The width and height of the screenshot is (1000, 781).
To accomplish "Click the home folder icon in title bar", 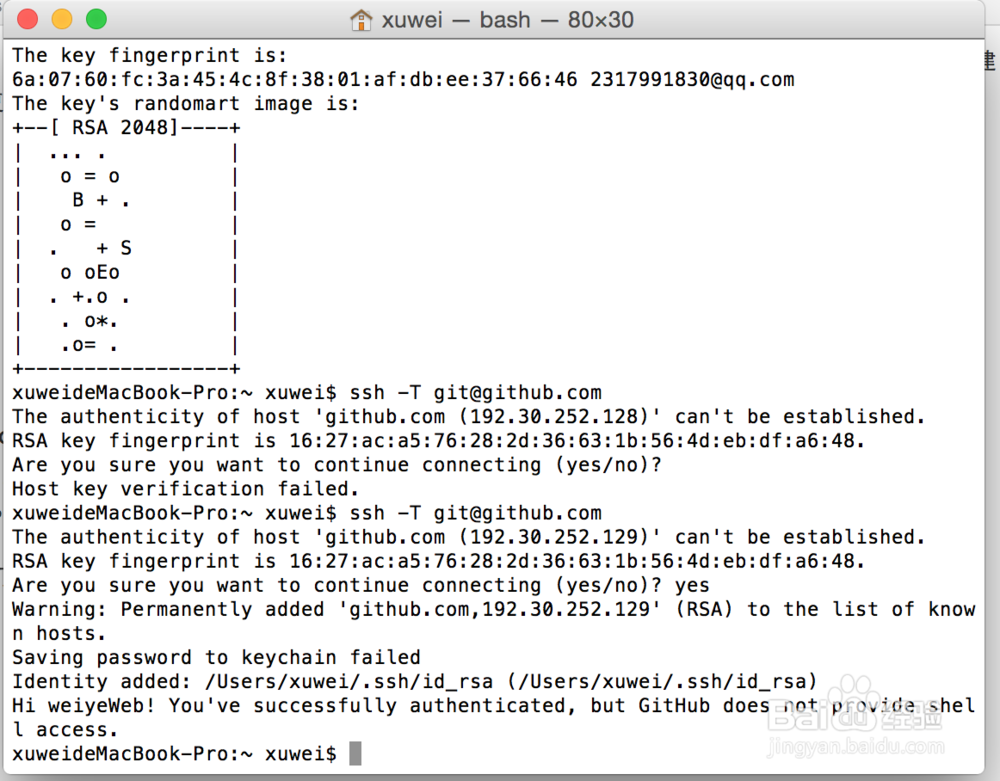I will pos(360,20).
